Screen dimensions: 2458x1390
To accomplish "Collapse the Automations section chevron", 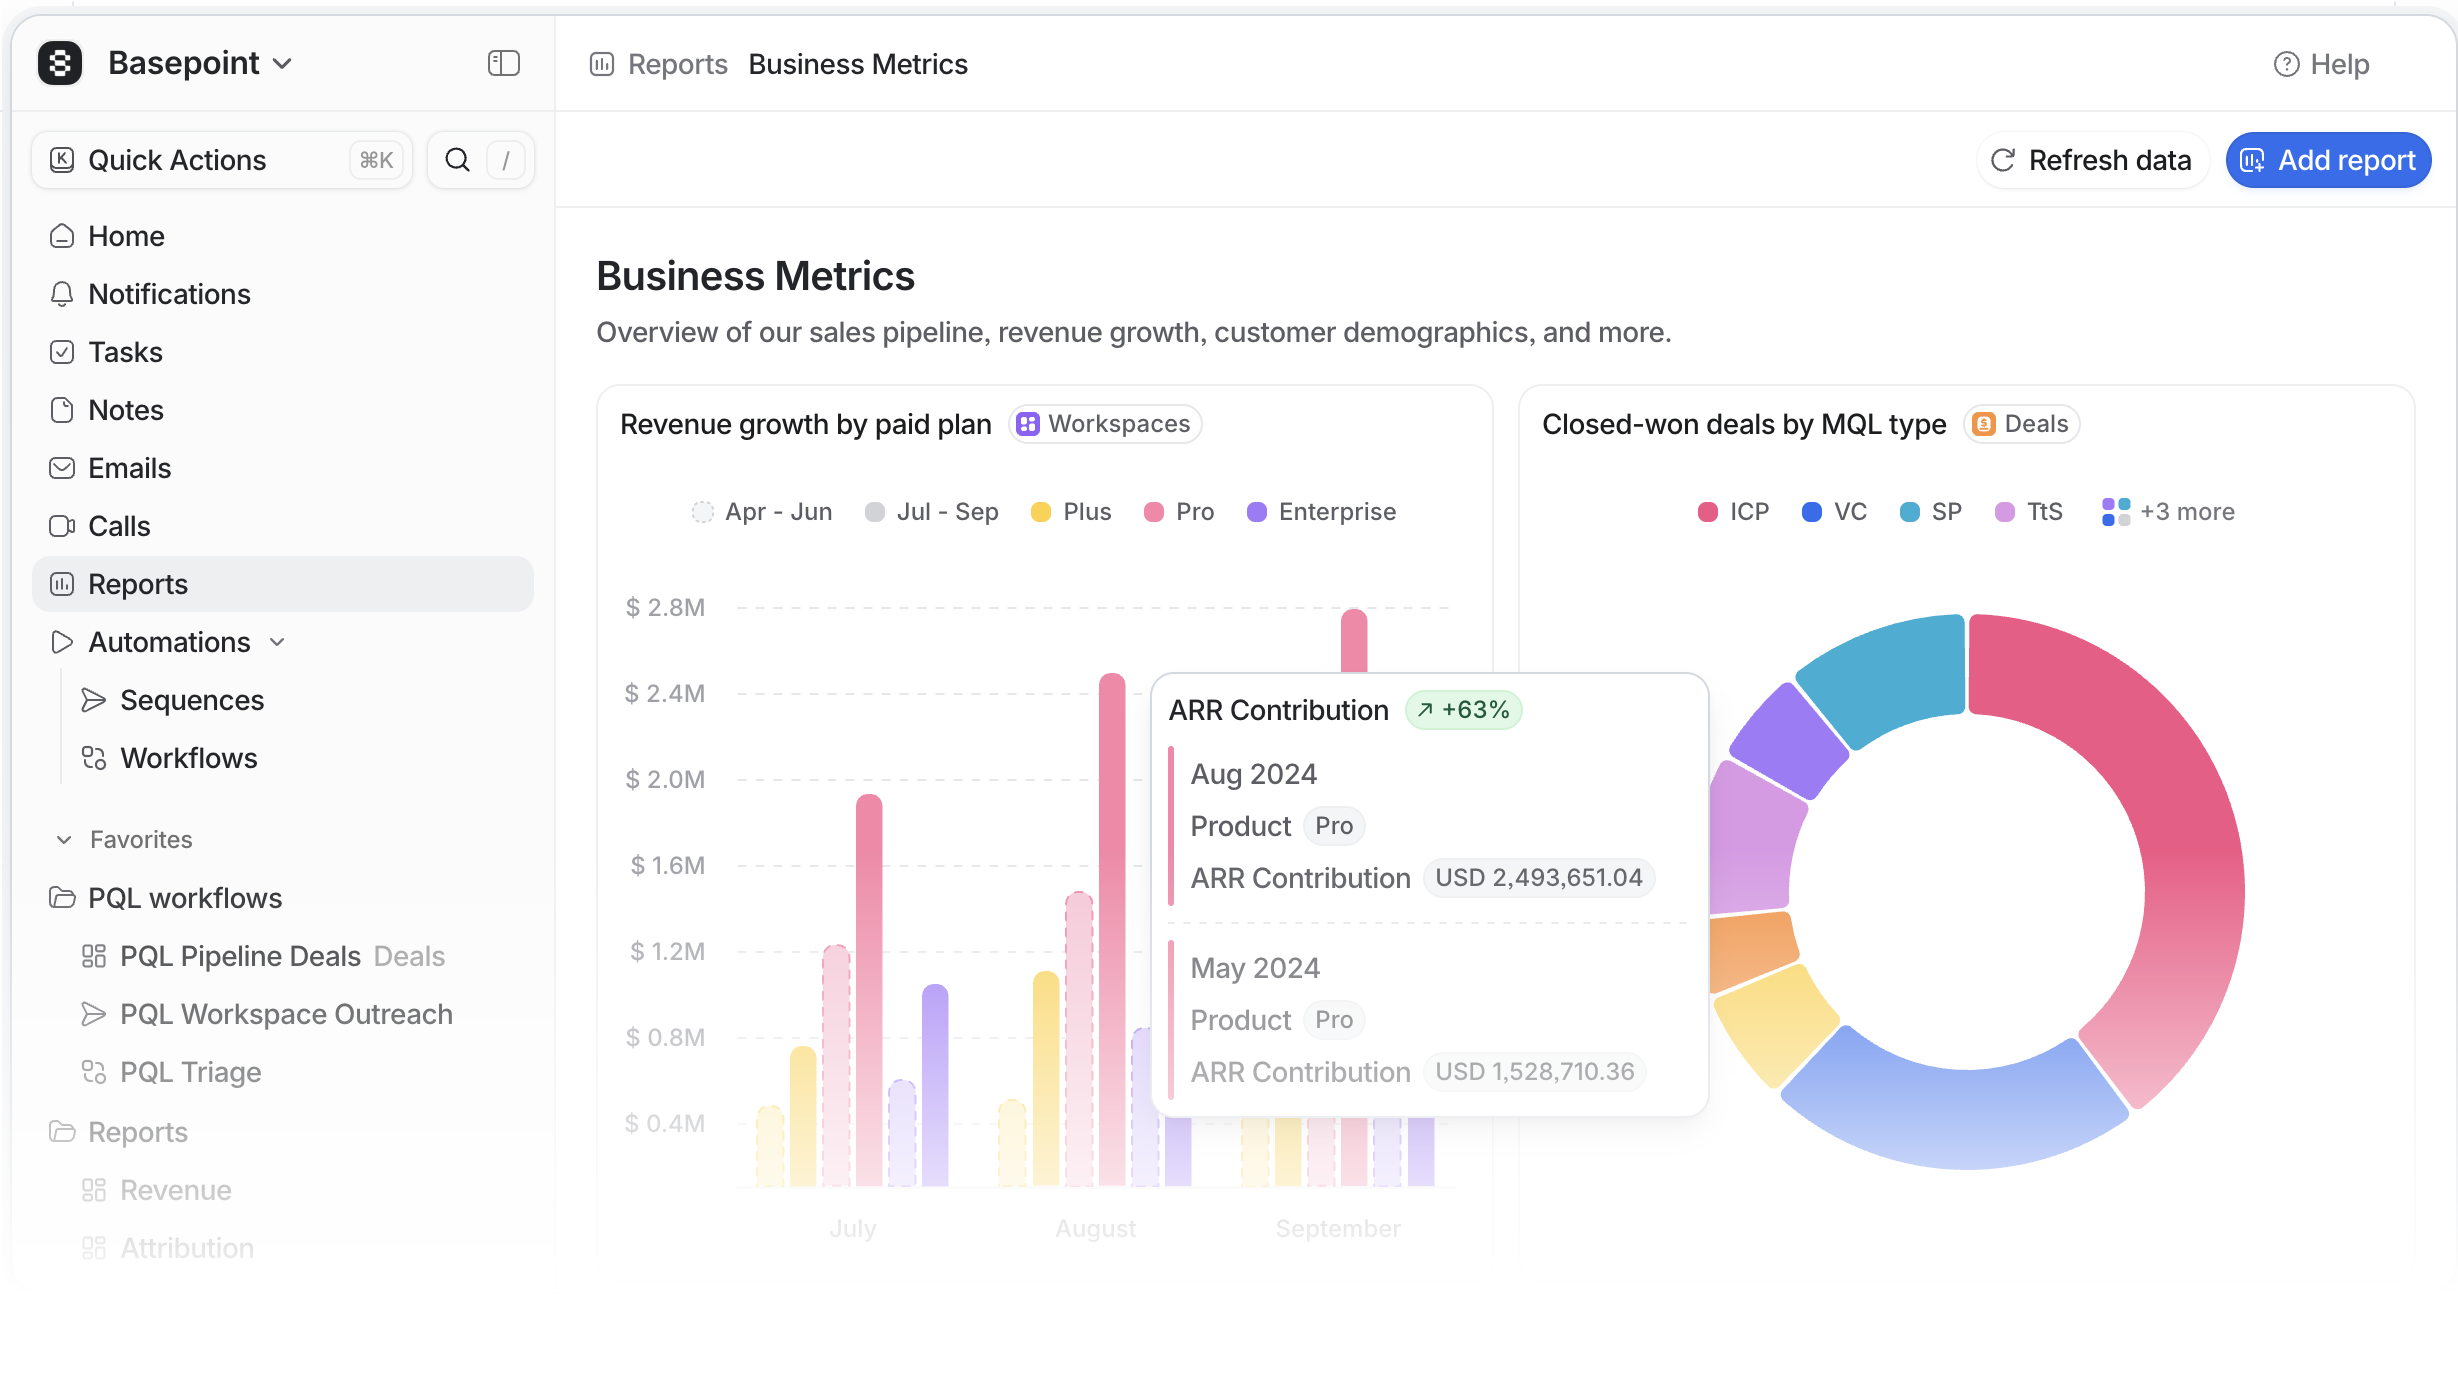I will (278, 642).
